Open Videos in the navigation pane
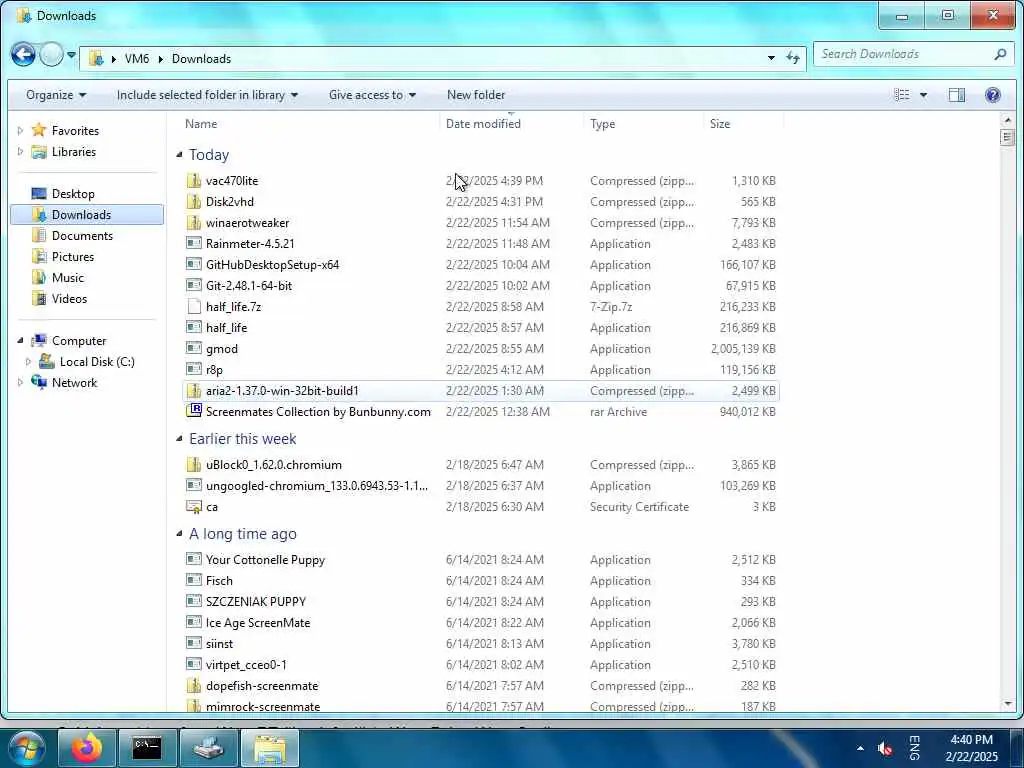The image size is (1024, 768). pyautogui.click(x=69, y=298)
